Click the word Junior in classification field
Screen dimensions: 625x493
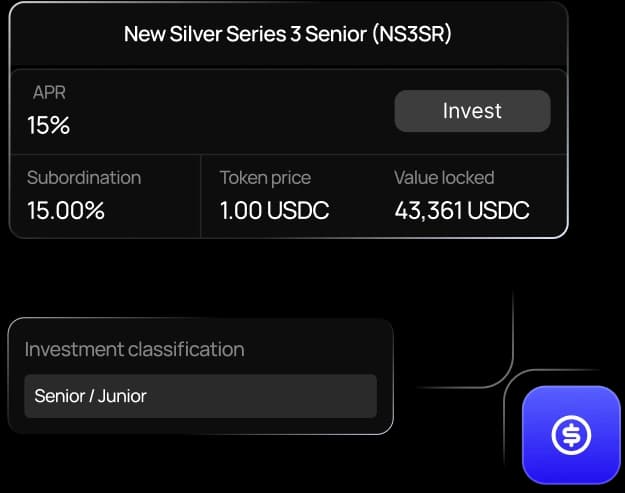122,396
